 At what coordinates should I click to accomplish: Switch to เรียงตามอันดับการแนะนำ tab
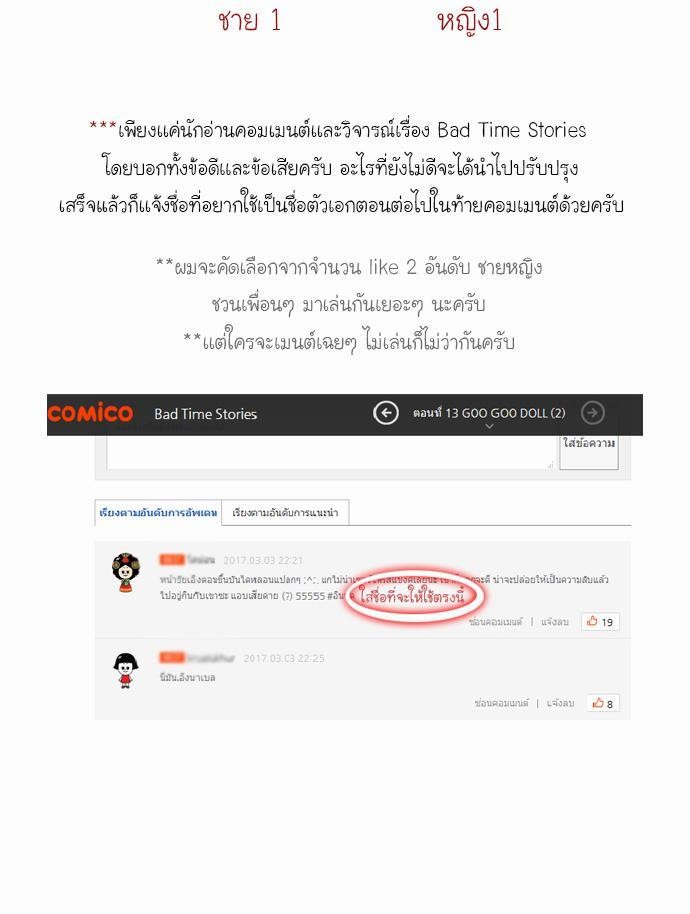pos(285,512)
